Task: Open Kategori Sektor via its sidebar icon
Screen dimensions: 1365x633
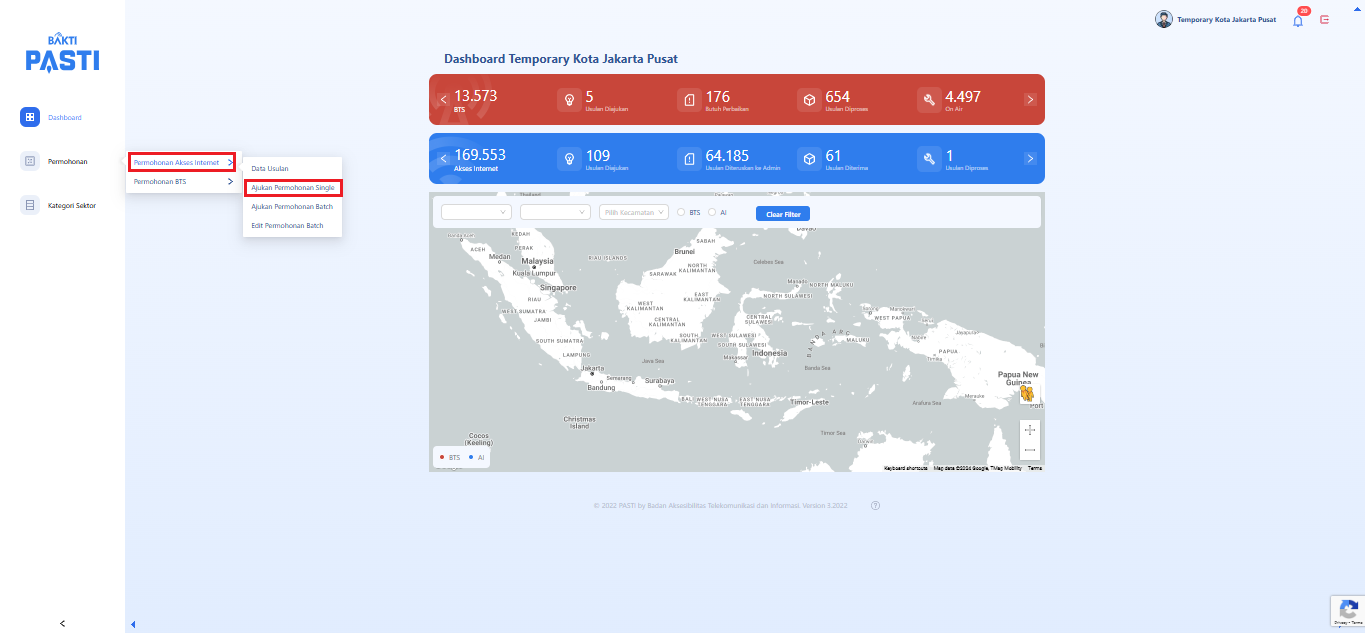Action: coord(30,205)
